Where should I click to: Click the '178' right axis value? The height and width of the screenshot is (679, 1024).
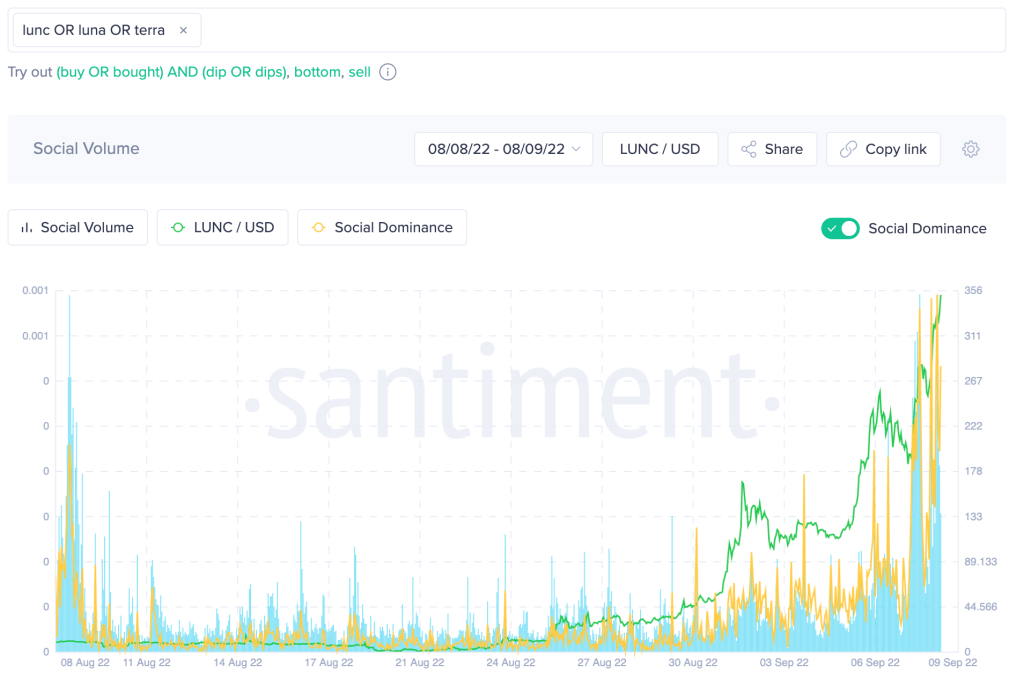point(973,471)
